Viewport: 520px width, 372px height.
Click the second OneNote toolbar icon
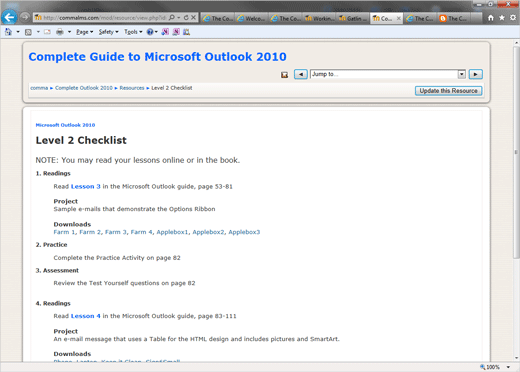[x=176, y=32]
